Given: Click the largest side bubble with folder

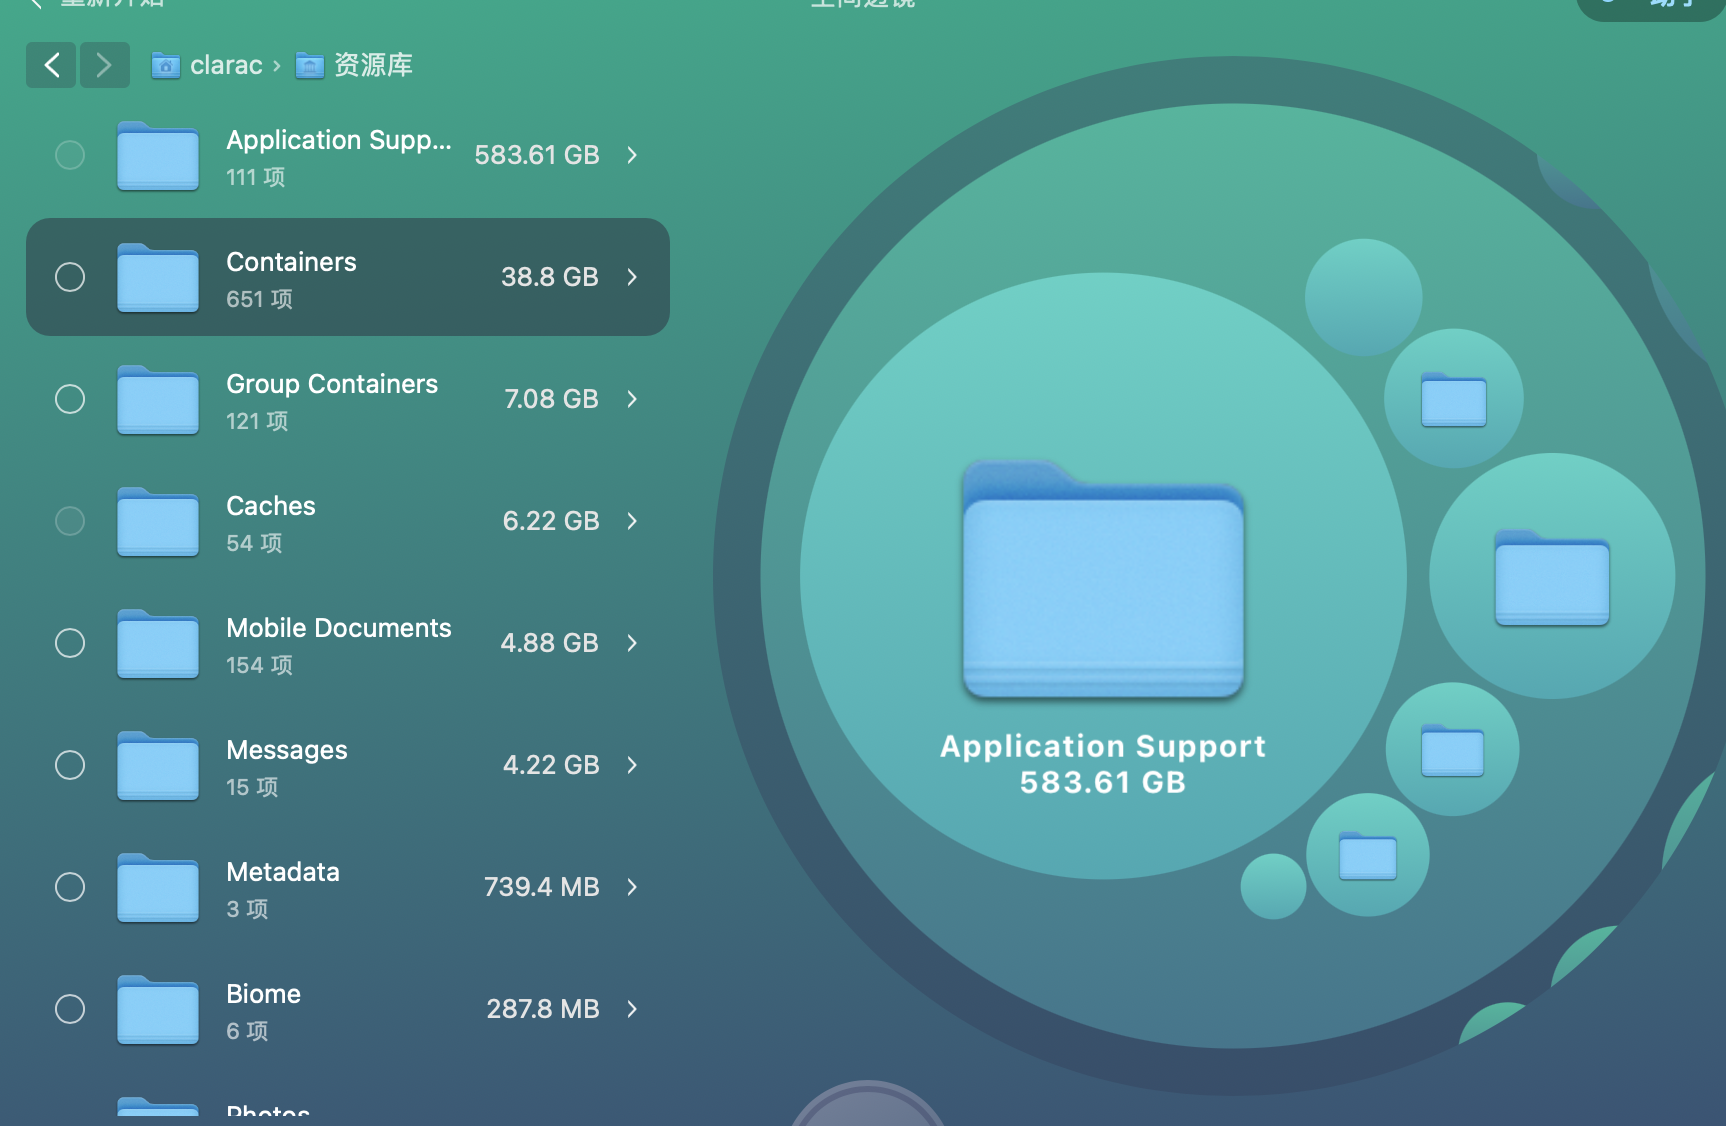Looking at the screenshot, I should point(1551,576).
